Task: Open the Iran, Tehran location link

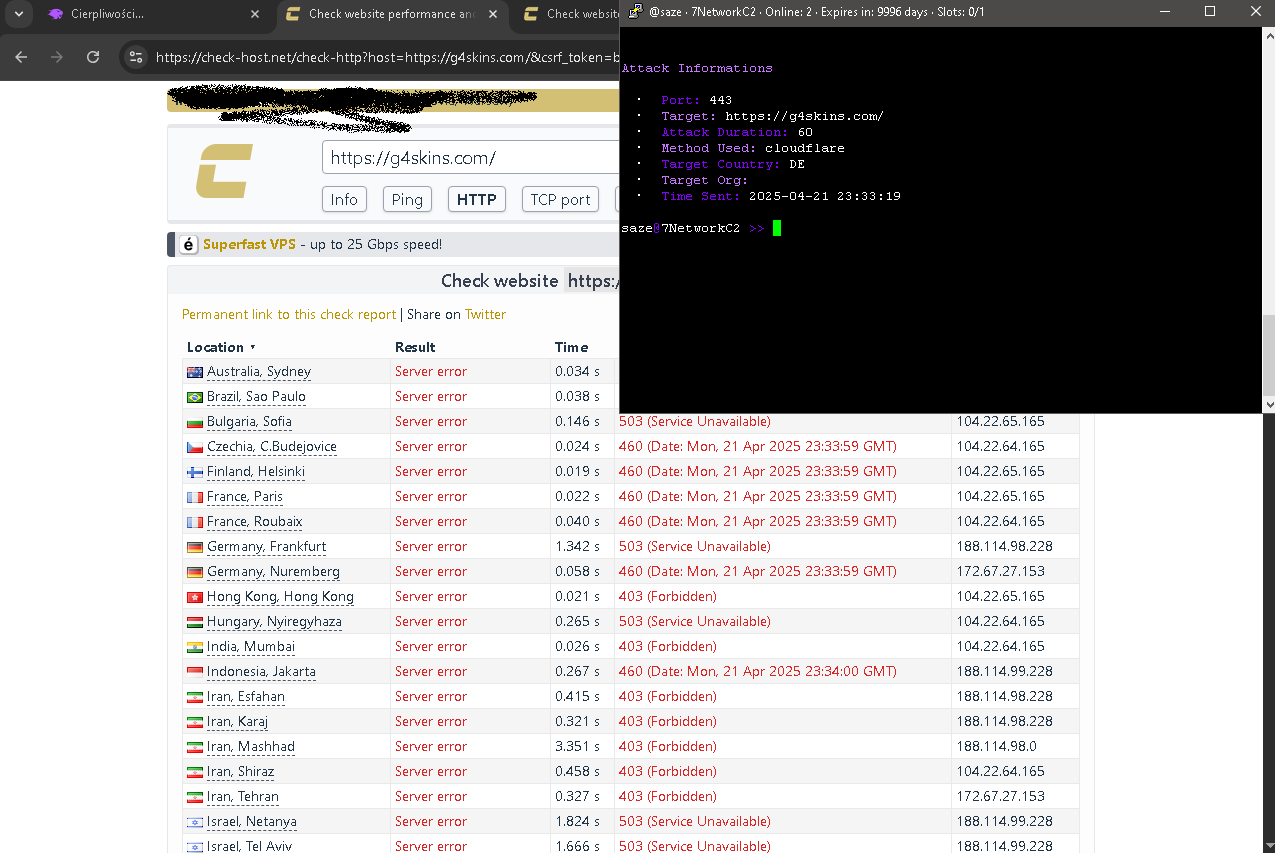Action: pyautogui.click(x=243, y=796)
